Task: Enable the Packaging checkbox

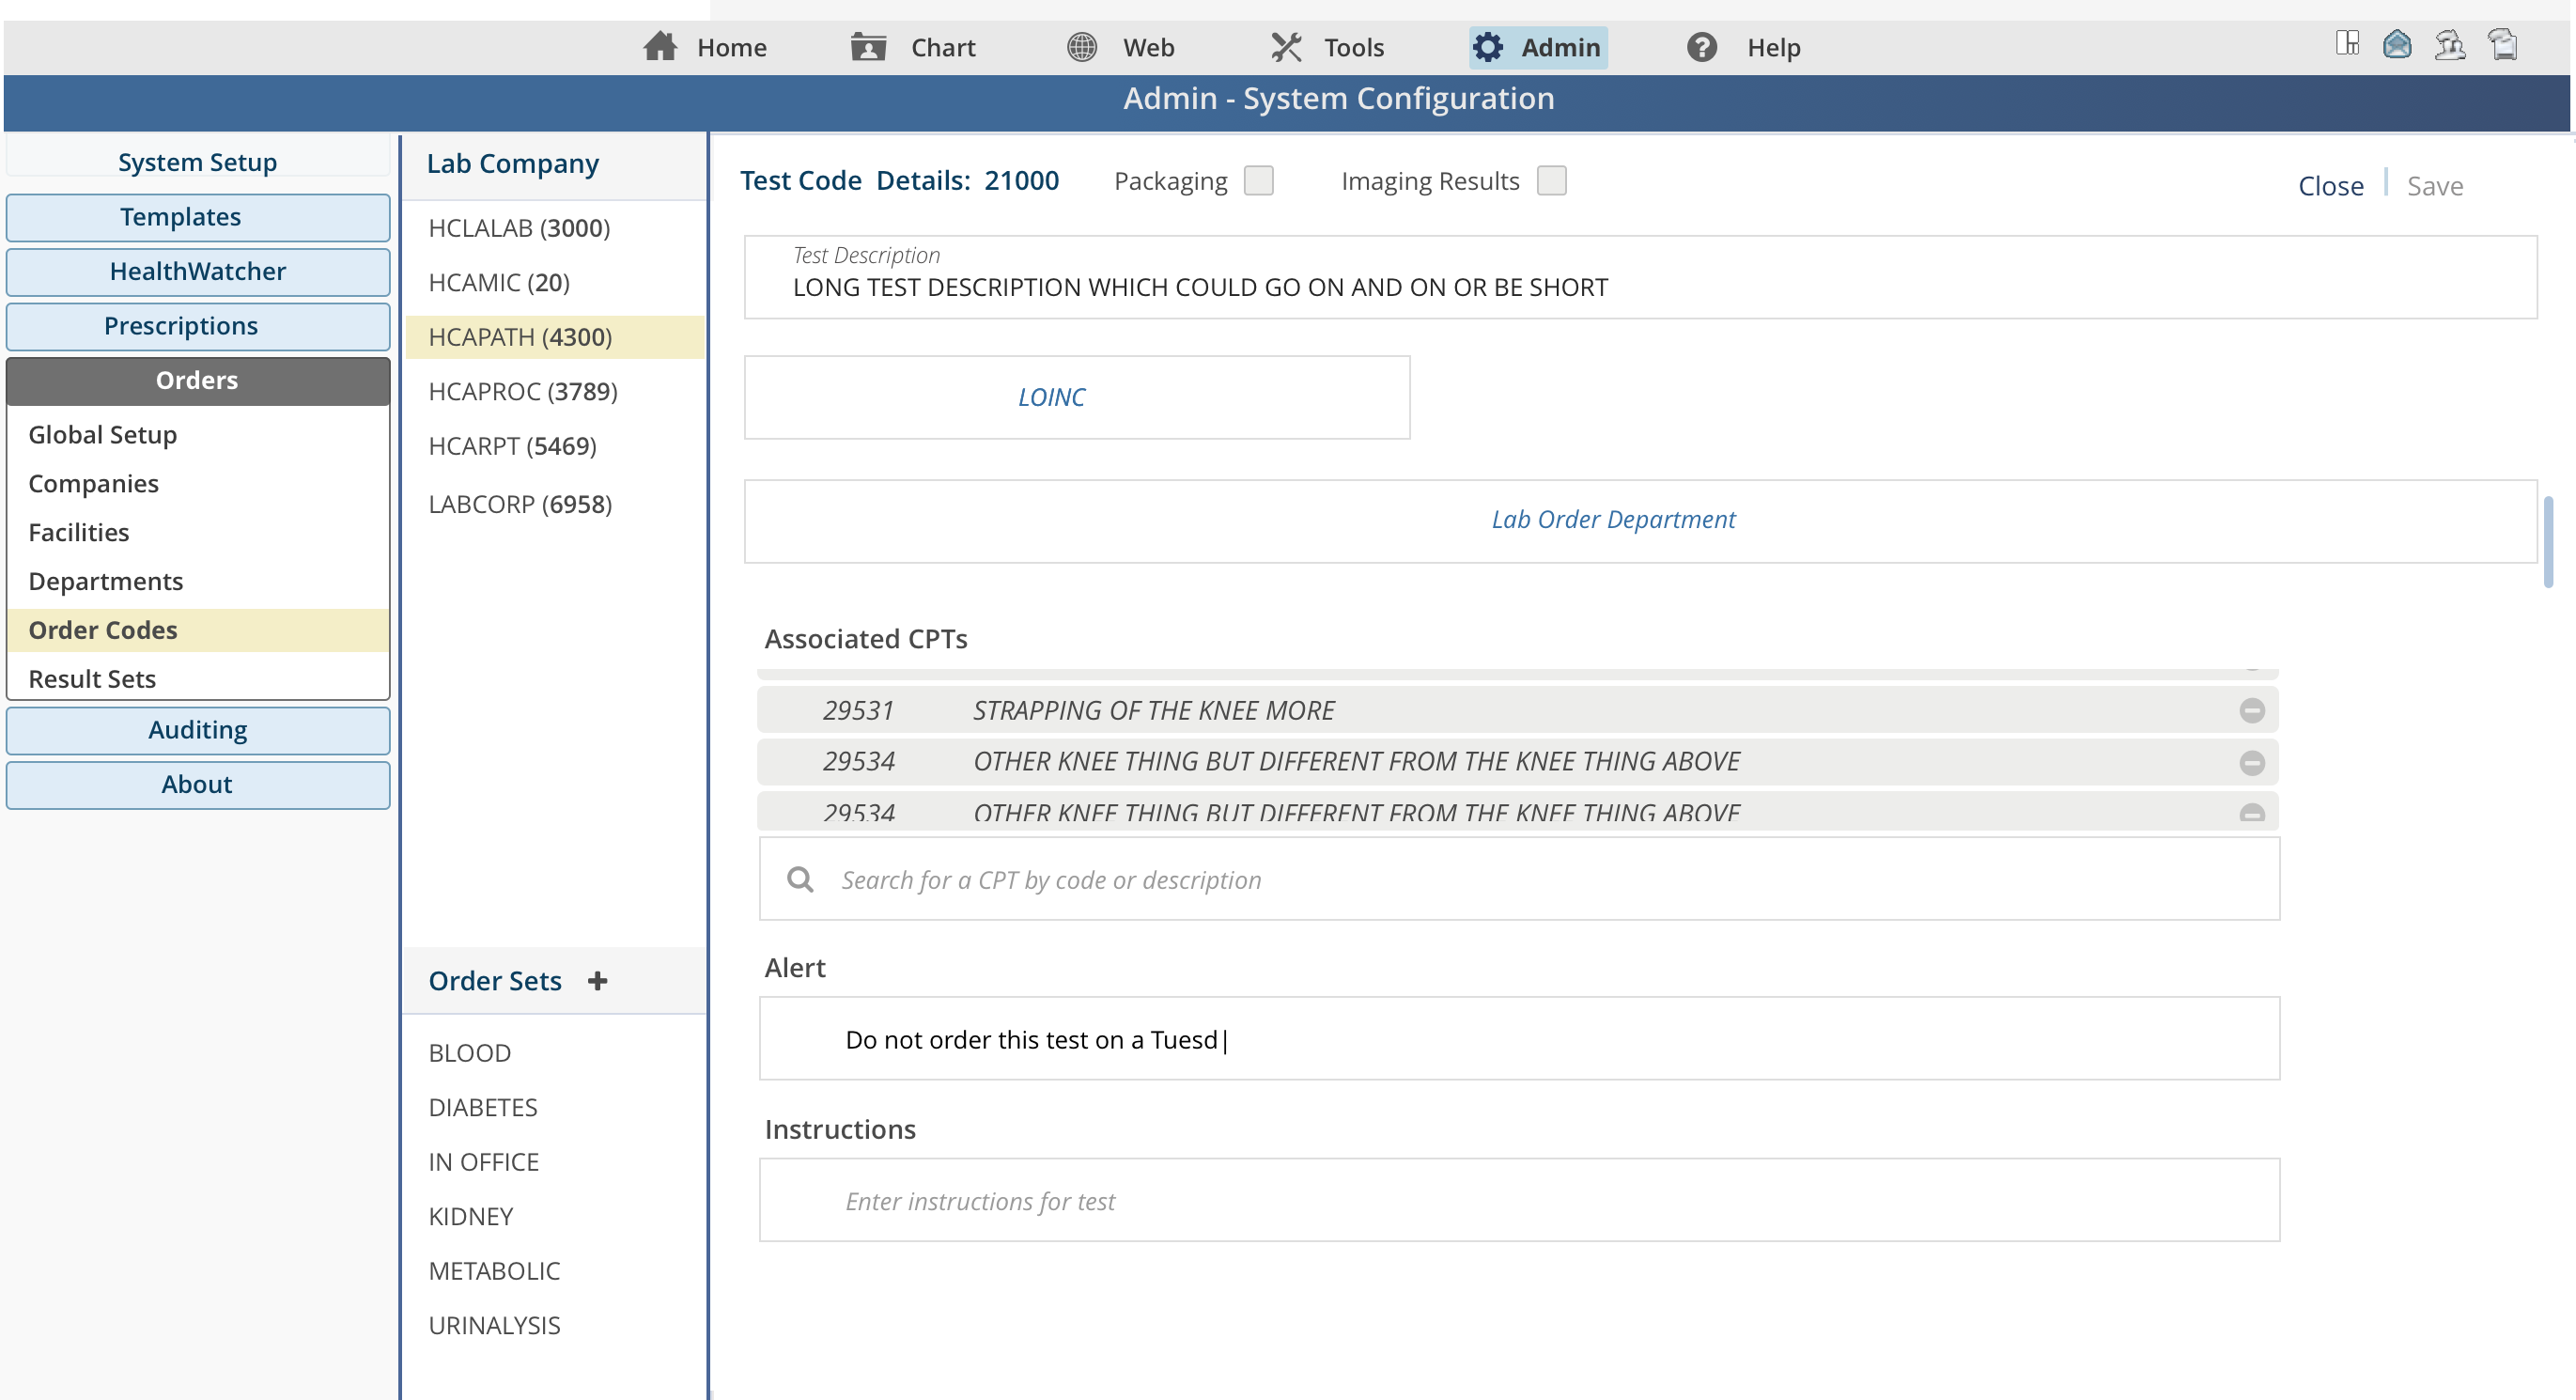Action: coord(1258,181)
